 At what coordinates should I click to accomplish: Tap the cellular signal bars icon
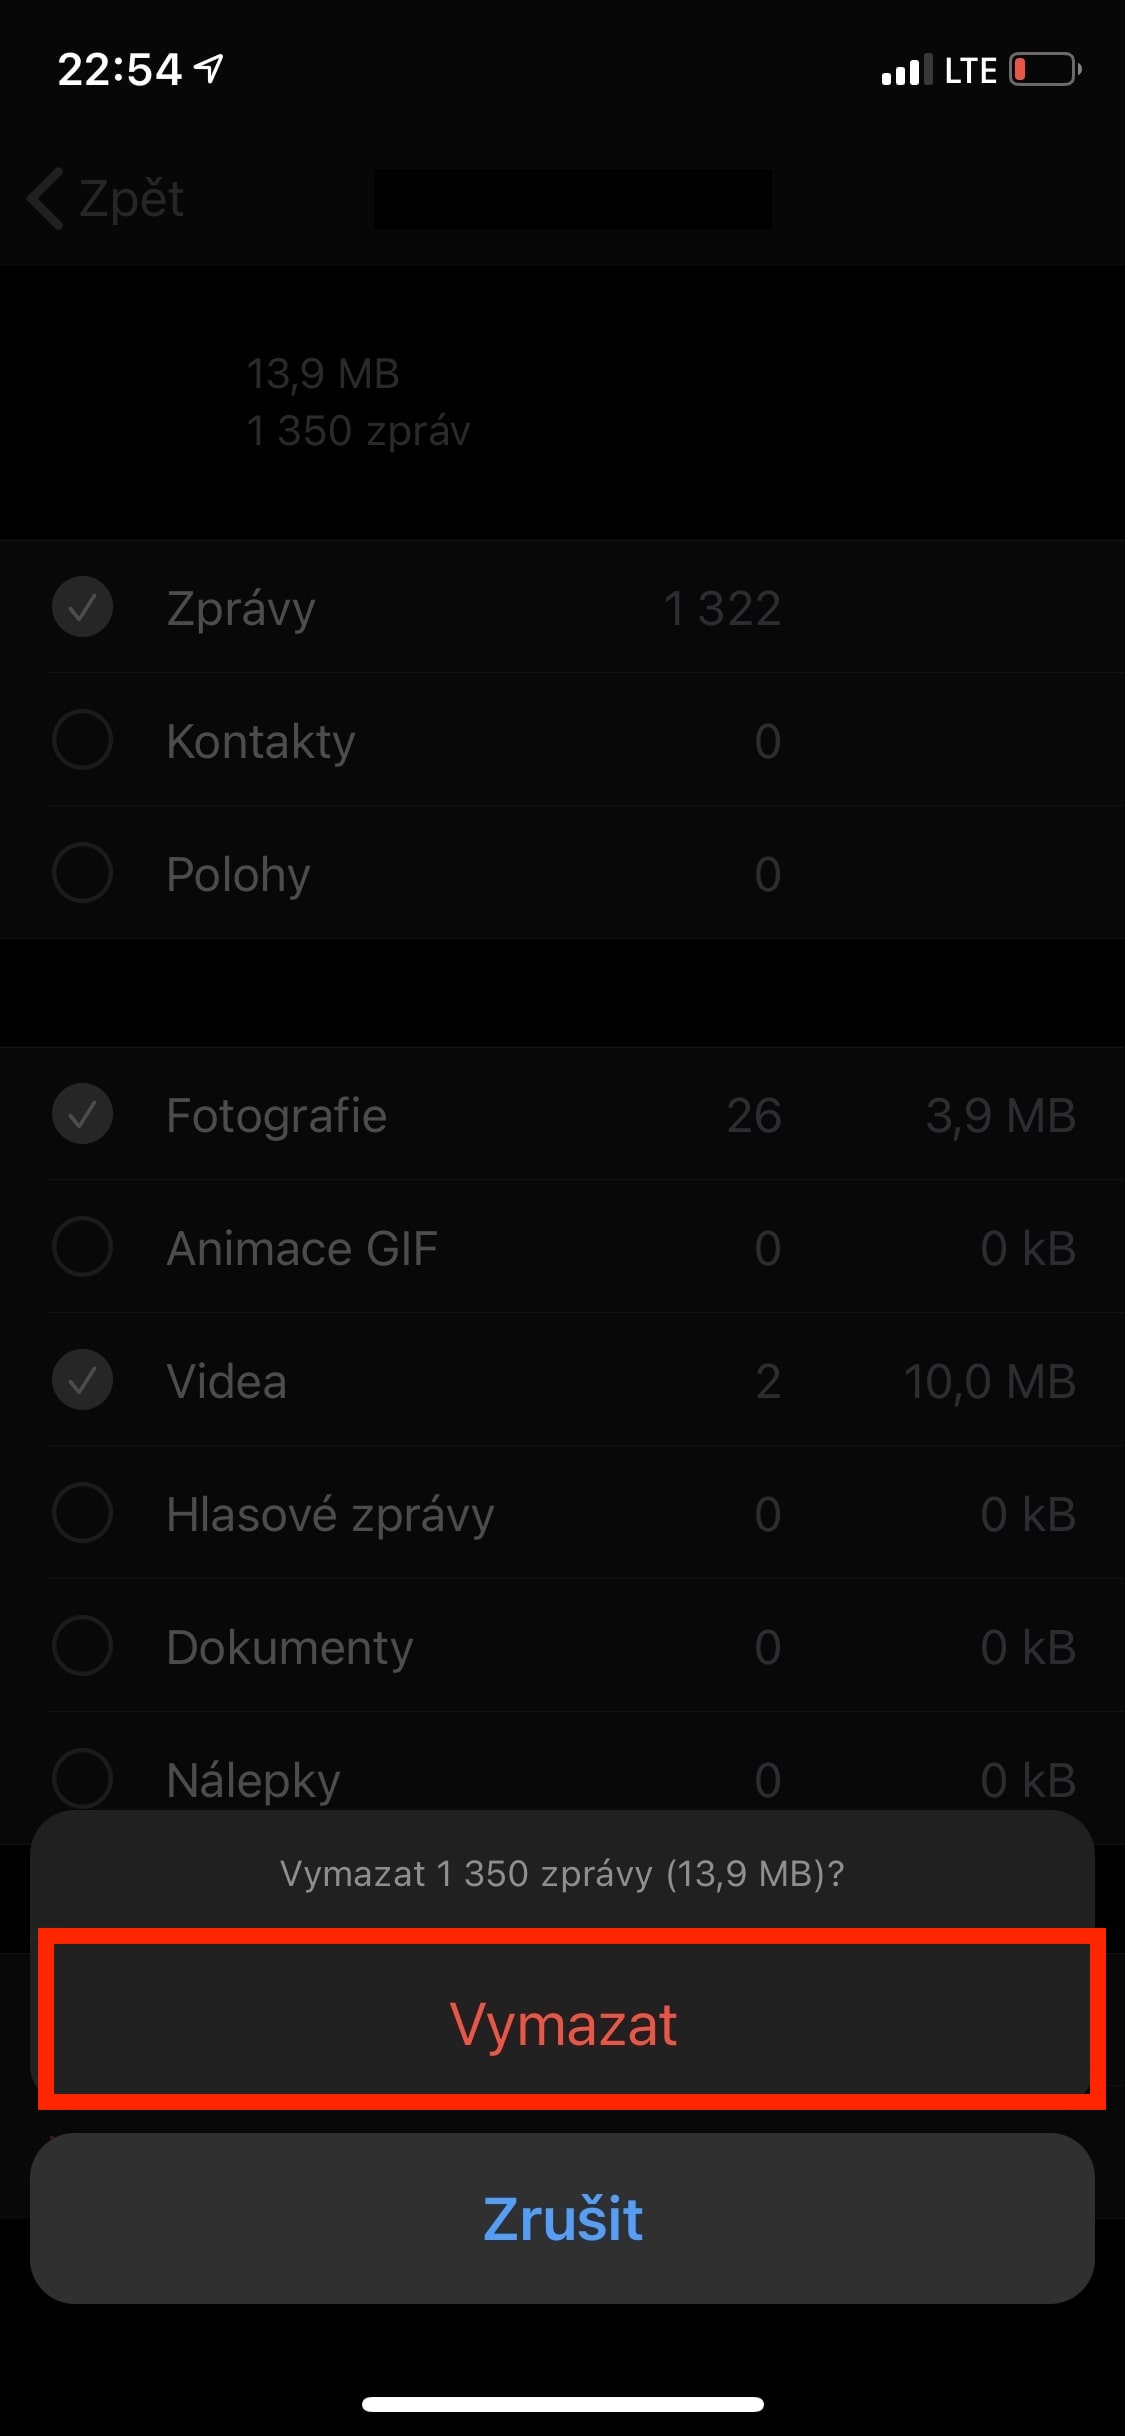[906, 70]
